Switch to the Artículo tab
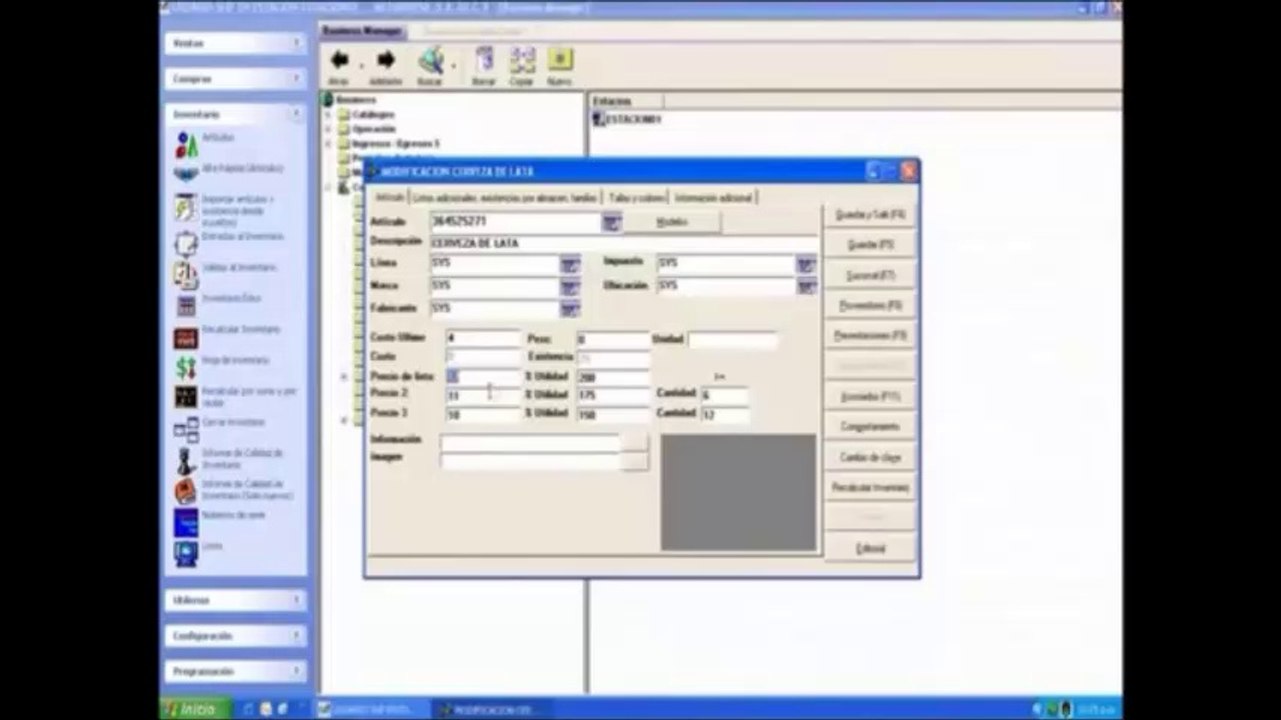 point(389,197)
